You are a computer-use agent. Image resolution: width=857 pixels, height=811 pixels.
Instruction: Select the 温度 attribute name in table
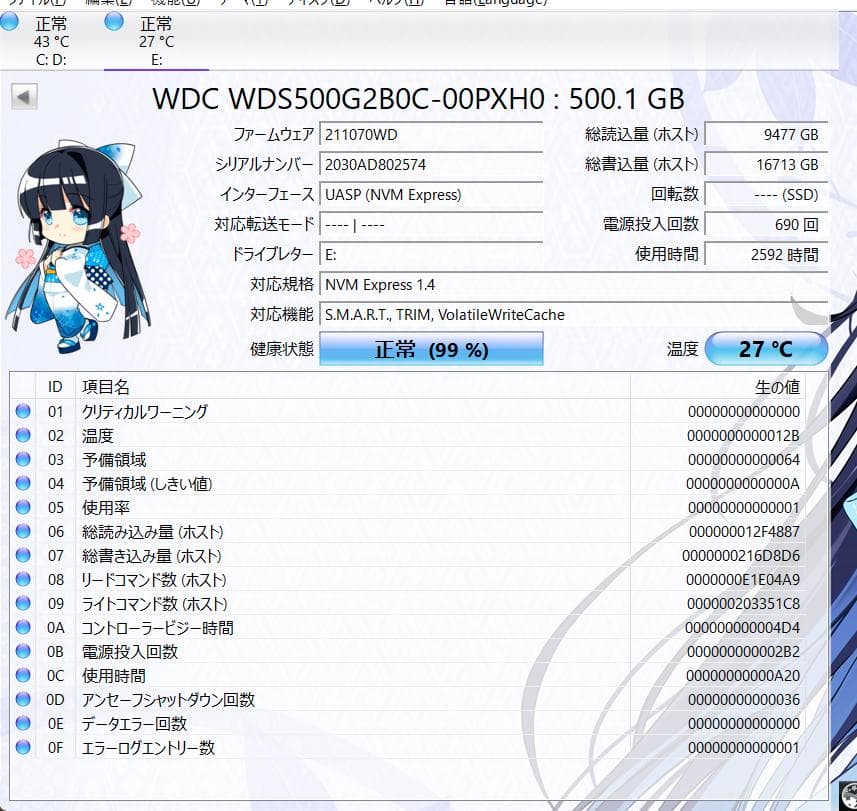[98, 436]
